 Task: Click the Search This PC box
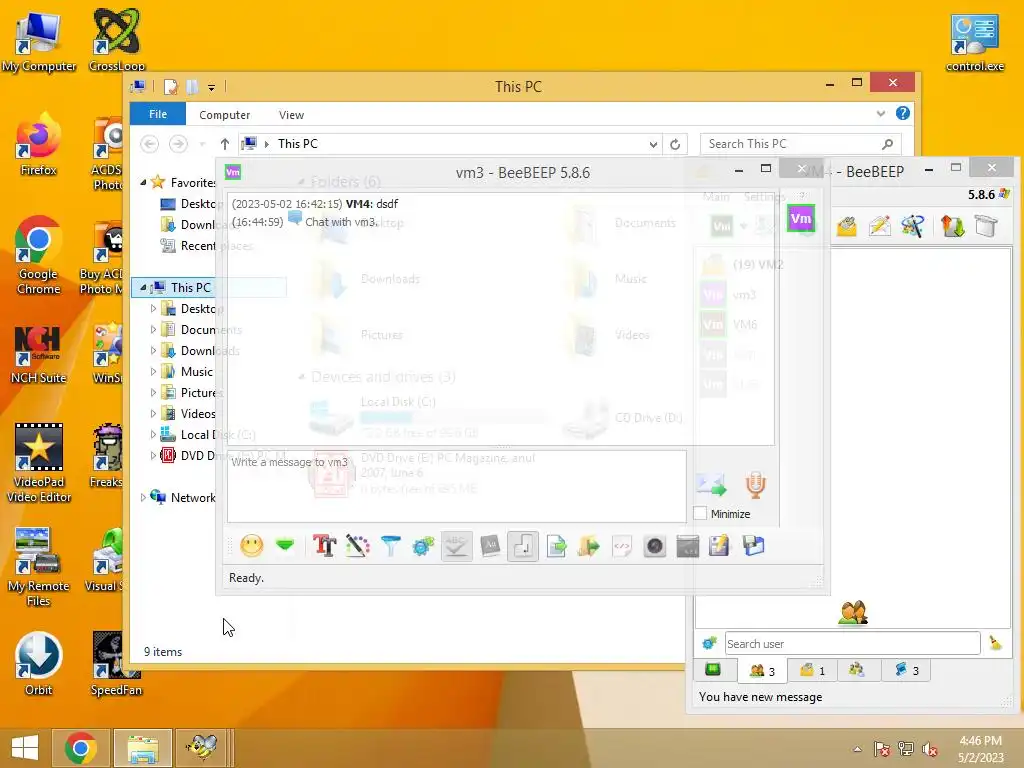coord(801,144)
